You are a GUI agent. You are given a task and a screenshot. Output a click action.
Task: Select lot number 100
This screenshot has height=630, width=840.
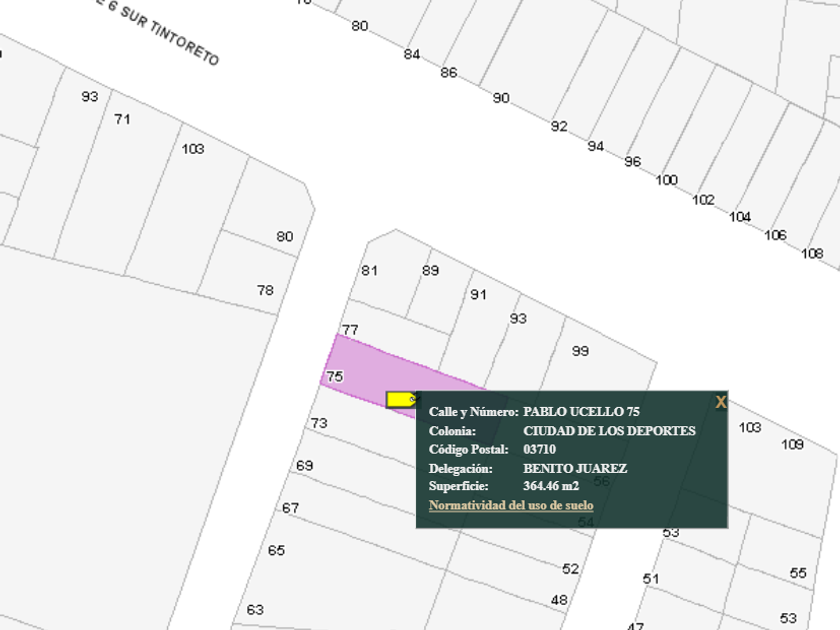point(666,180)
